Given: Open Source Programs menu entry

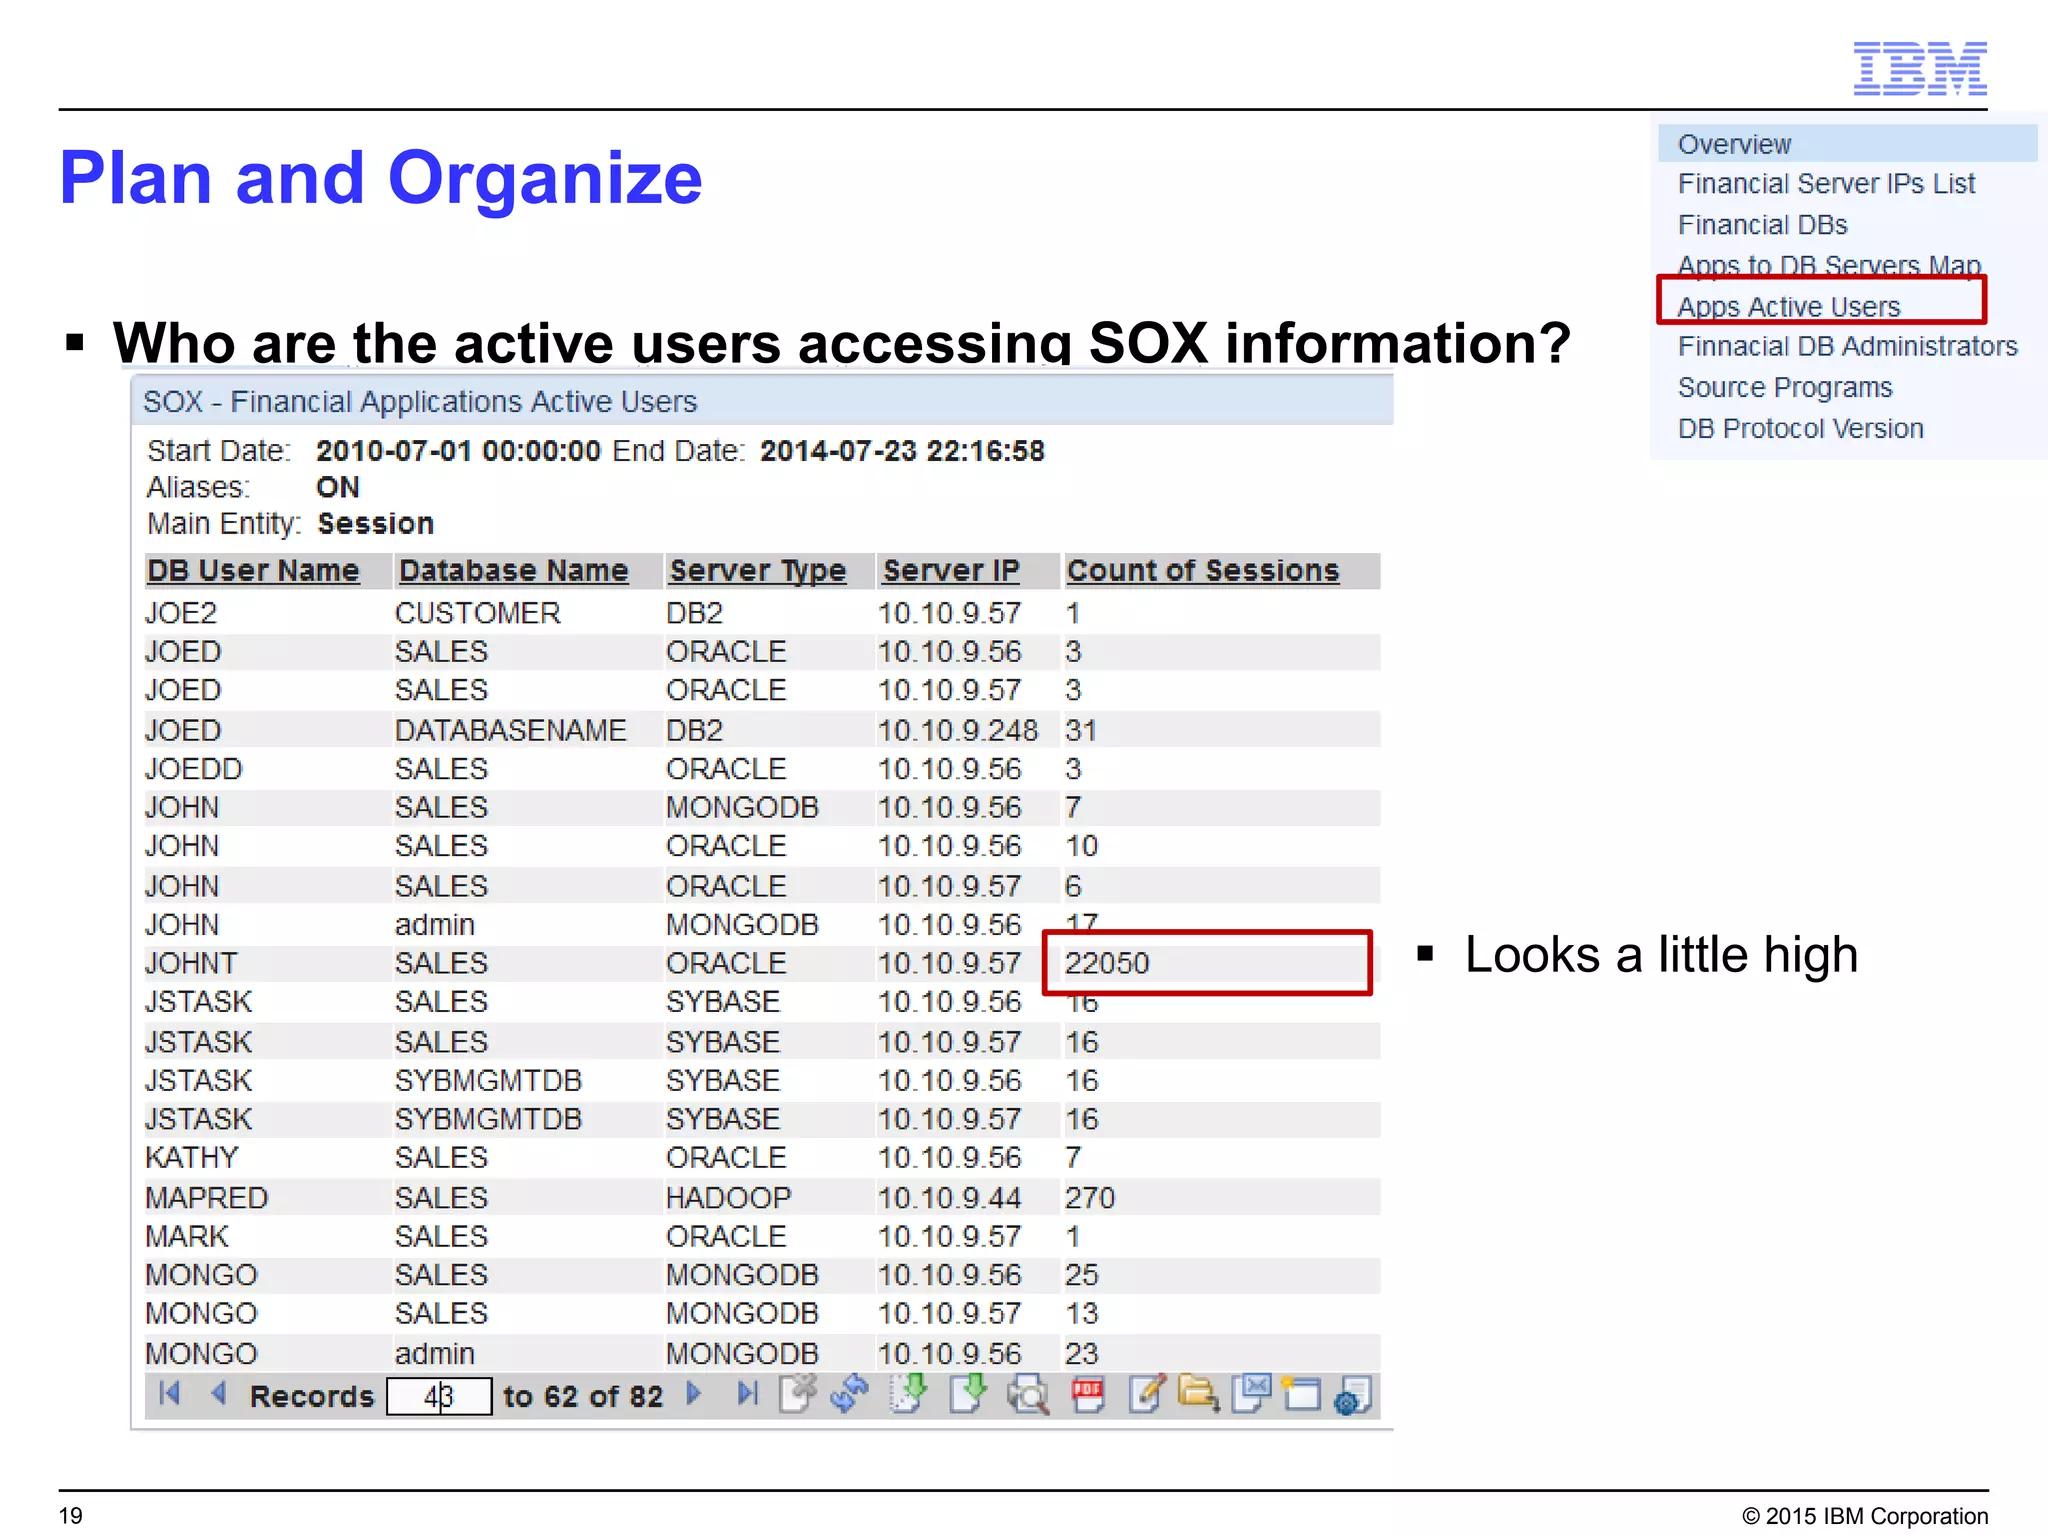Looking at the screenshot, I should coord(1784,388).
